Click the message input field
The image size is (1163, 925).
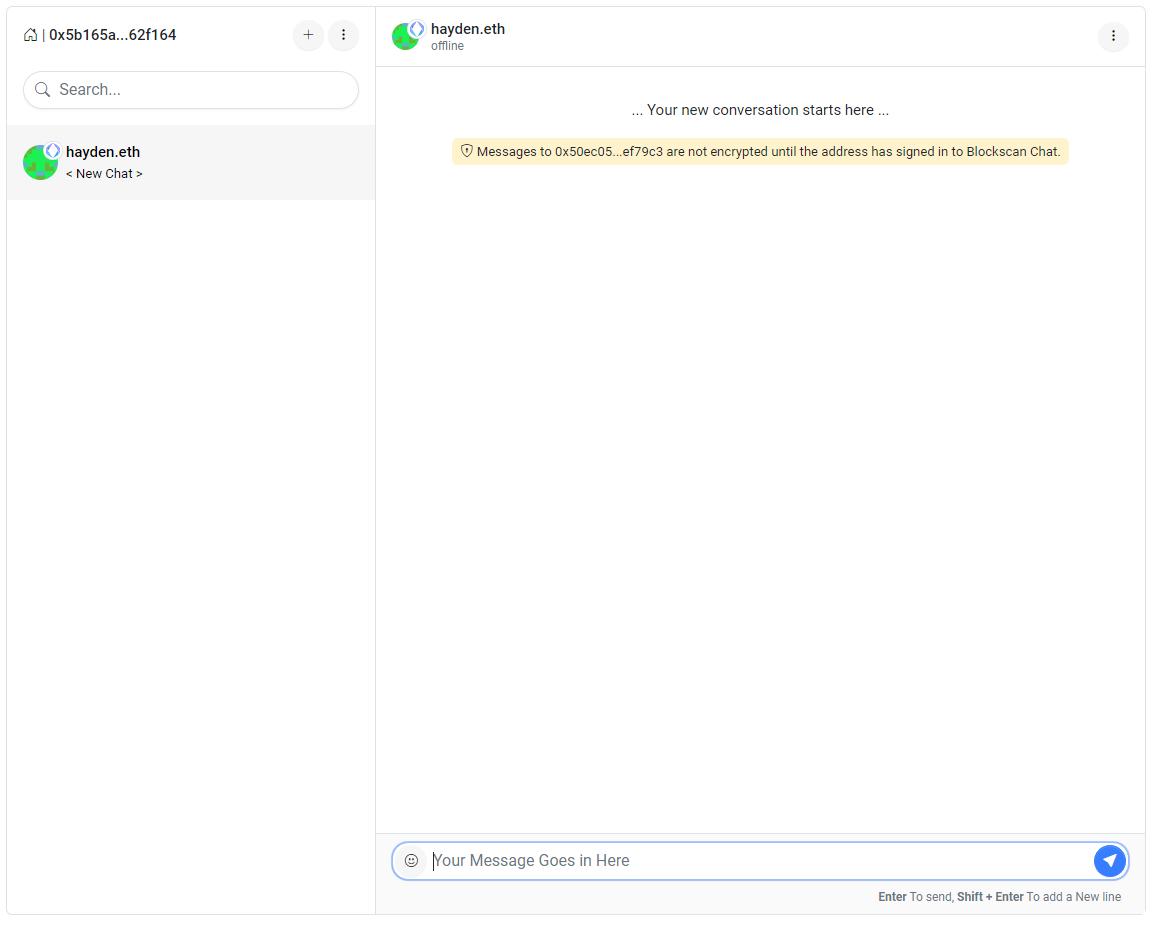tap(700, 860)
